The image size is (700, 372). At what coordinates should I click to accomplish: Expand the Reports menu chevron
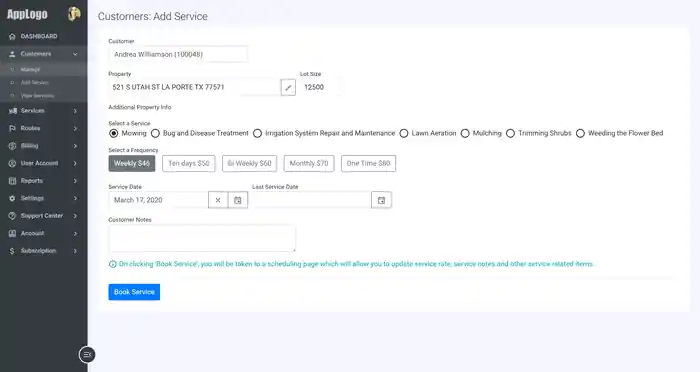[75, 181]
